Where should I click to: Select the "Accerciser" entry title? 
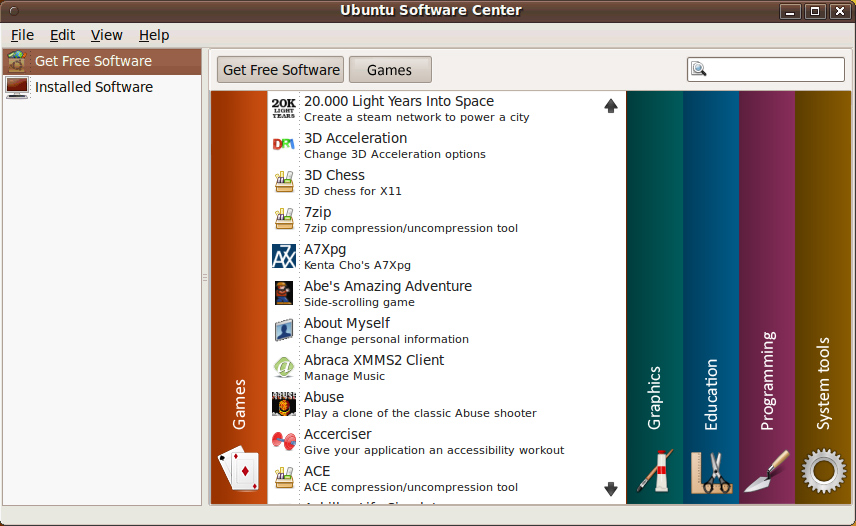pyautogui.click(x=337, y=435)
